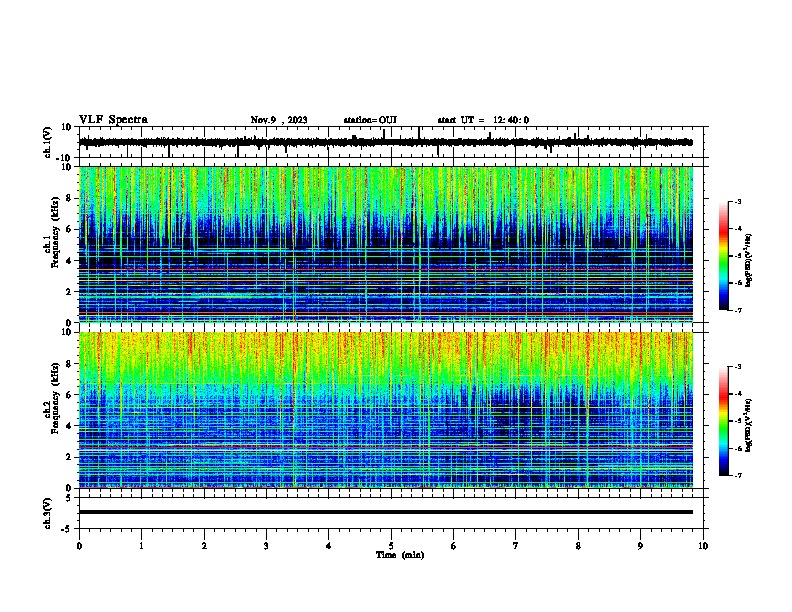The height and width of the screenshot is (612, 792).
Task: Click time axis tick label "8"
Action: point(578,546)
